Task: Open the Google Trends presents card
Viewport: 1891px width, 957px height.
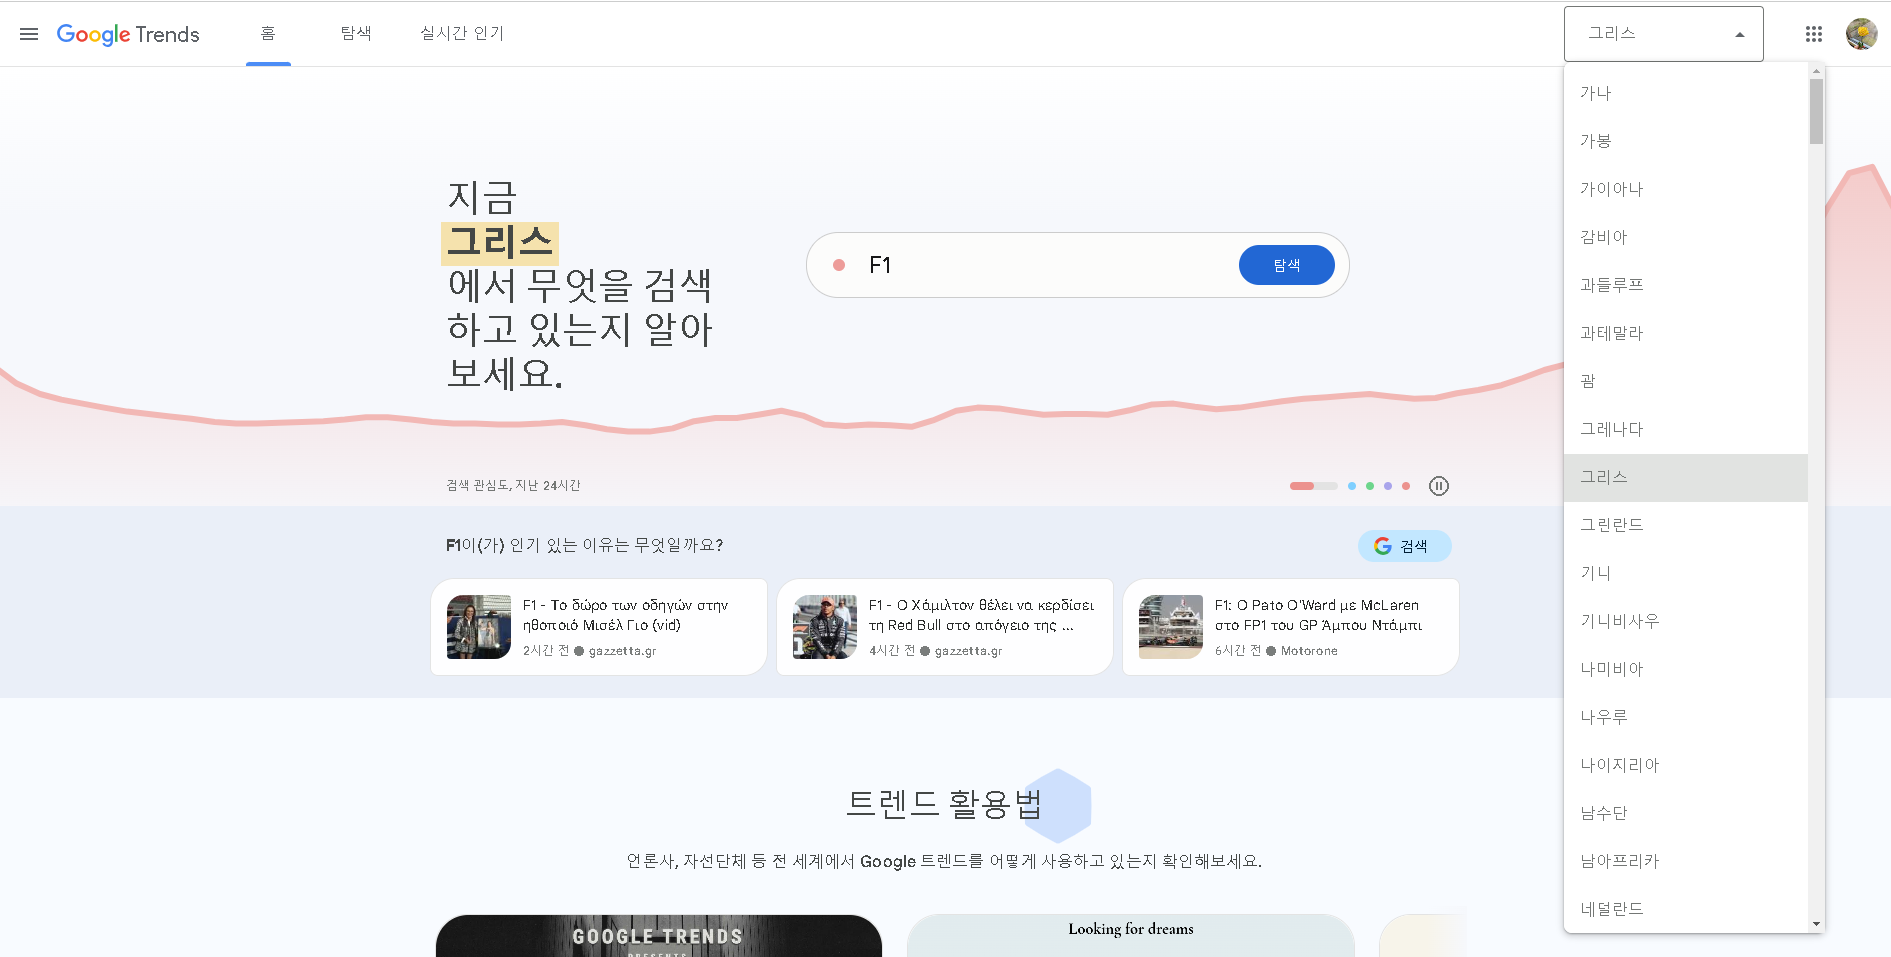Action: point(659,936)
